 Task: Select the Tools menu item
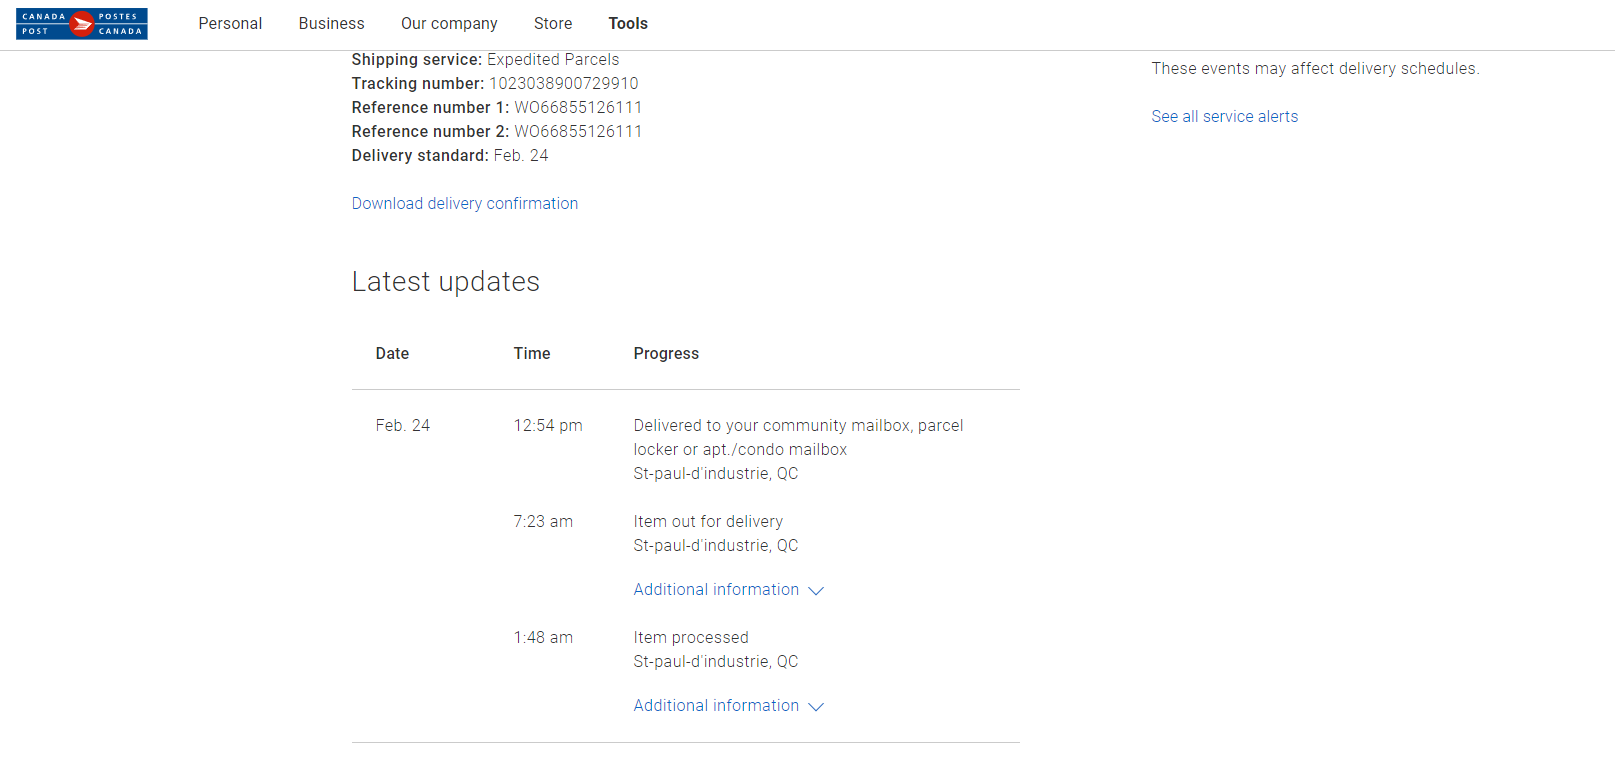628,24
